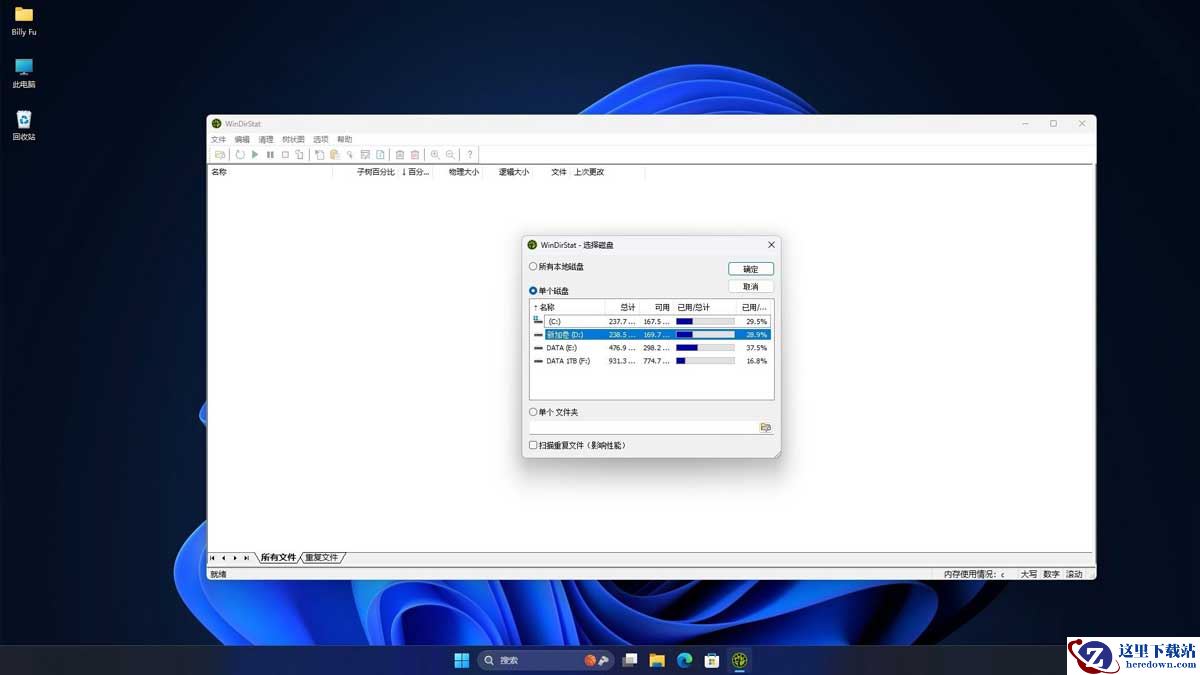
Task: Click the 逻辑大小 column header
Action: (514, 172)
